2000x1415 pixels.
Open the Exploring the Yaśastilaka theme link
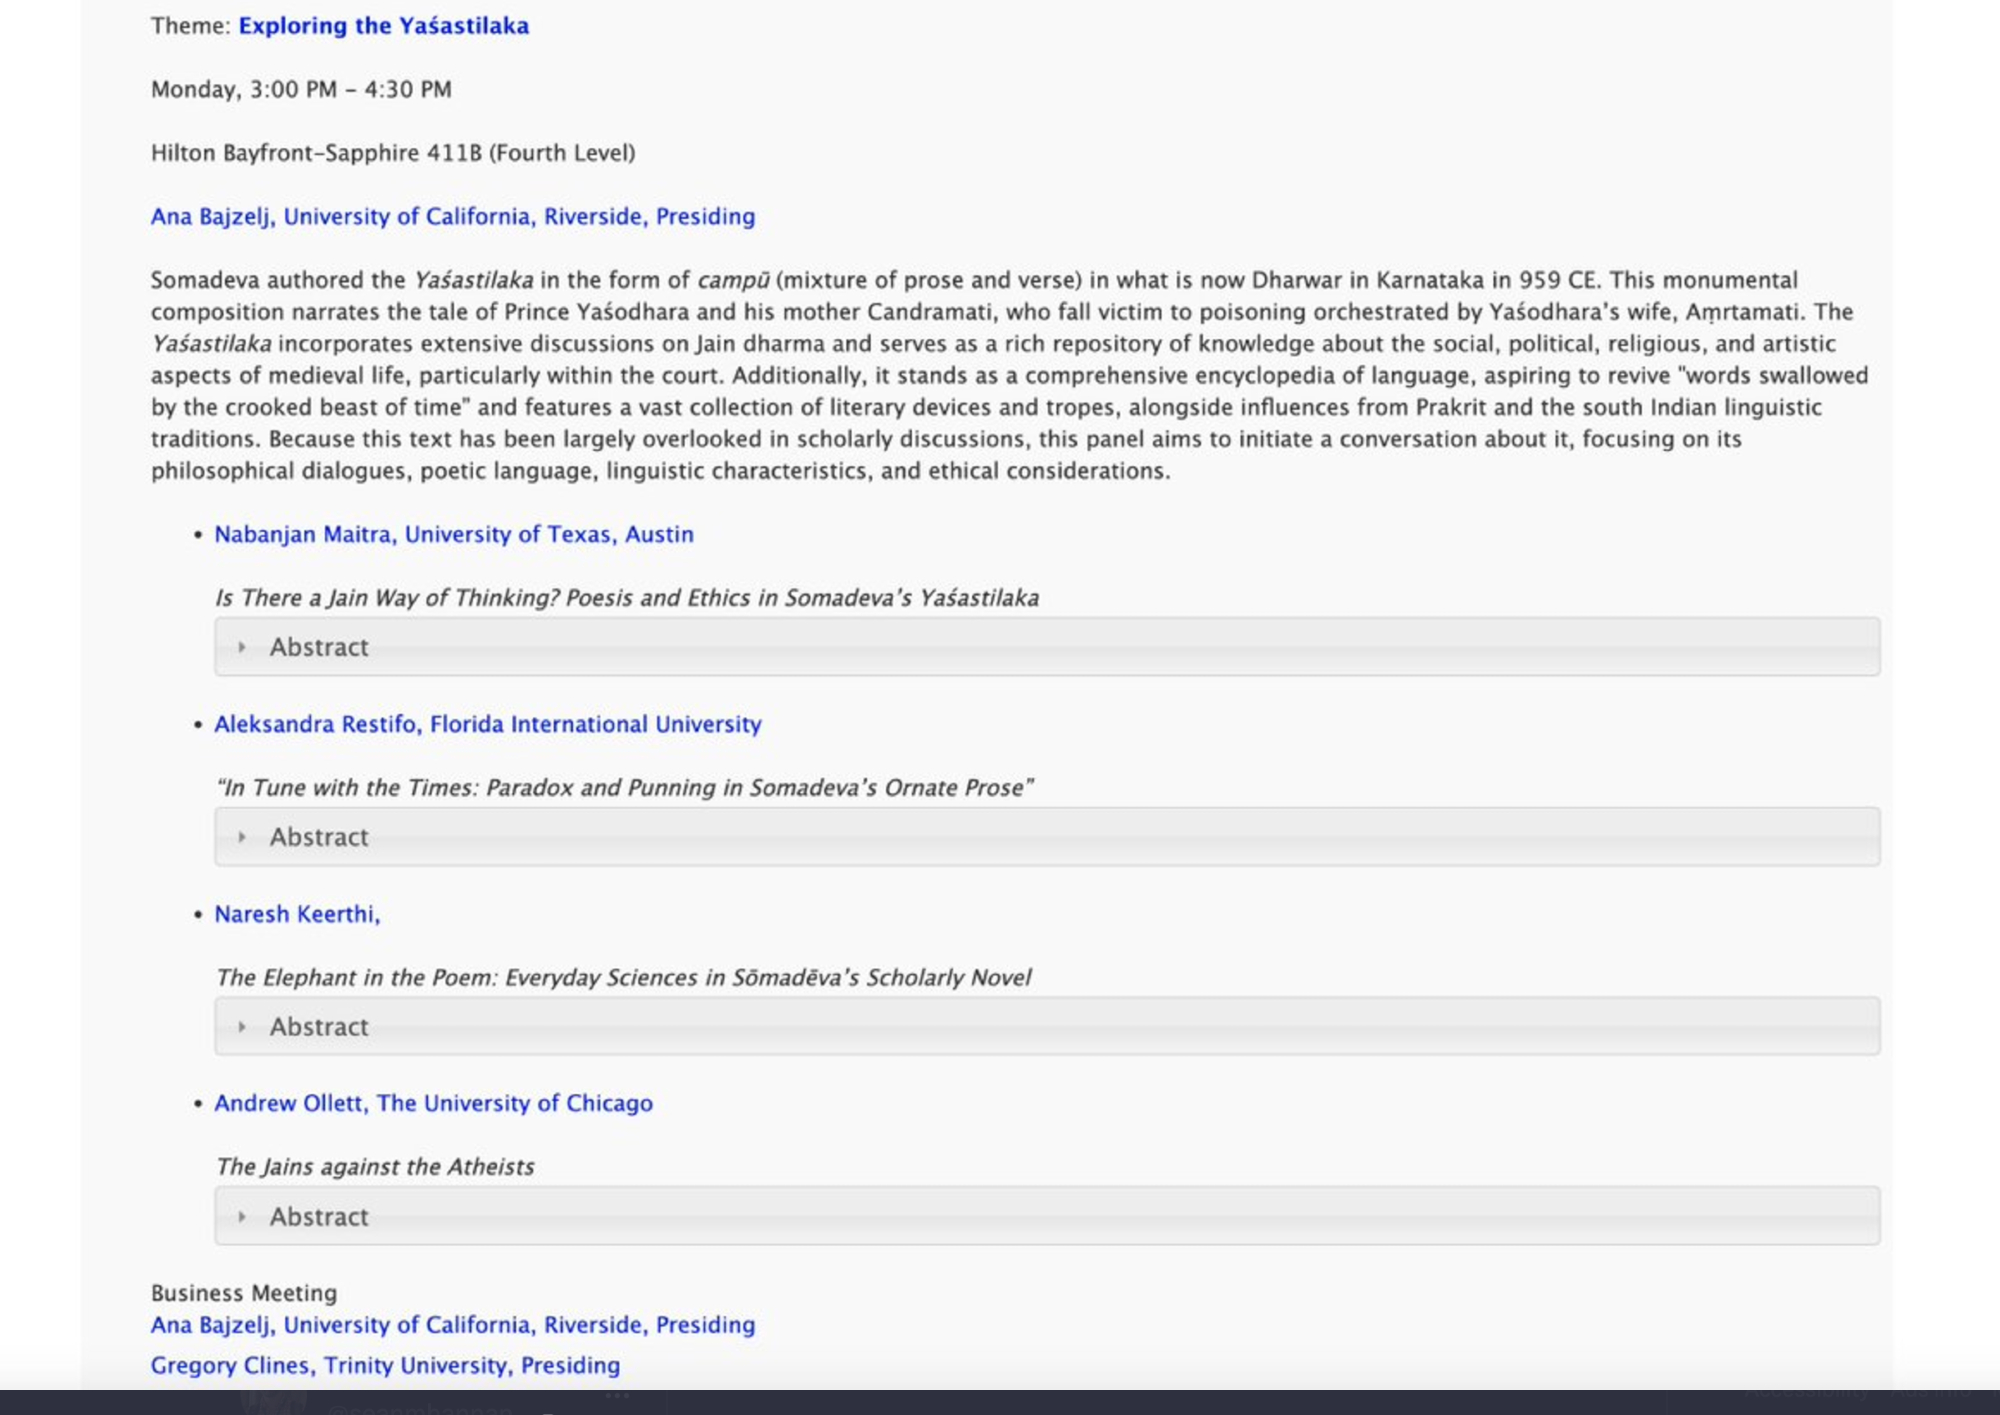383,26
